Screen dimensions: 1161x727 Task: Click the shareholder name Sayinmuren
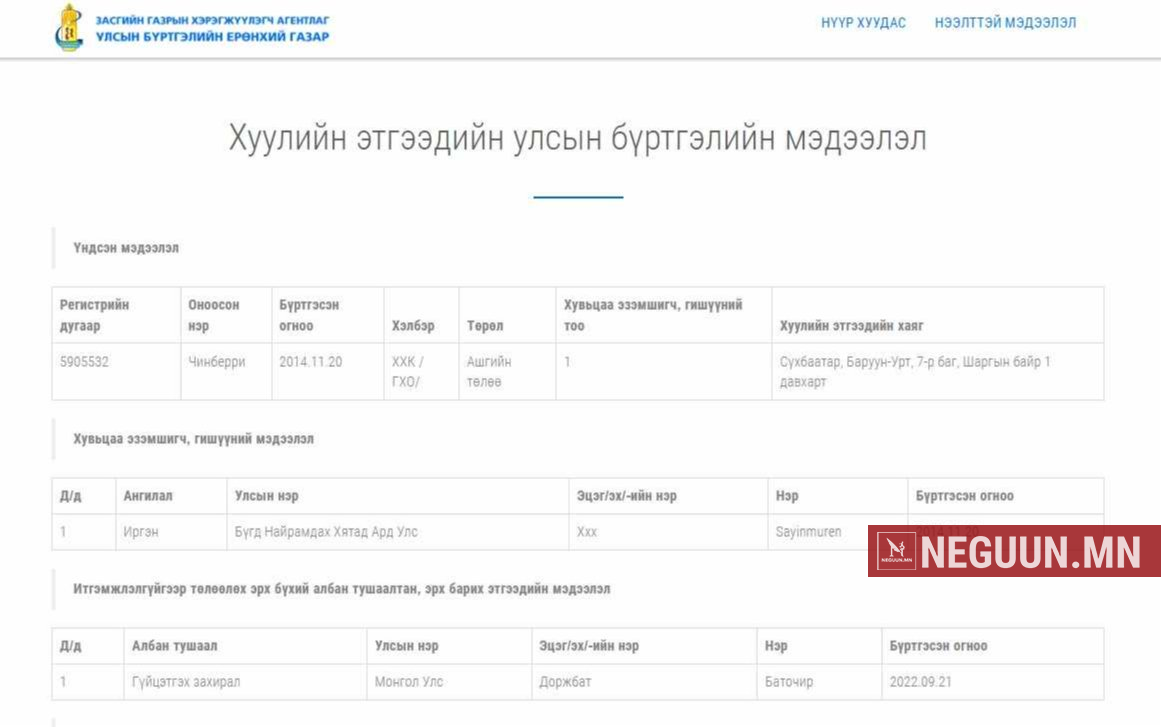808,532
